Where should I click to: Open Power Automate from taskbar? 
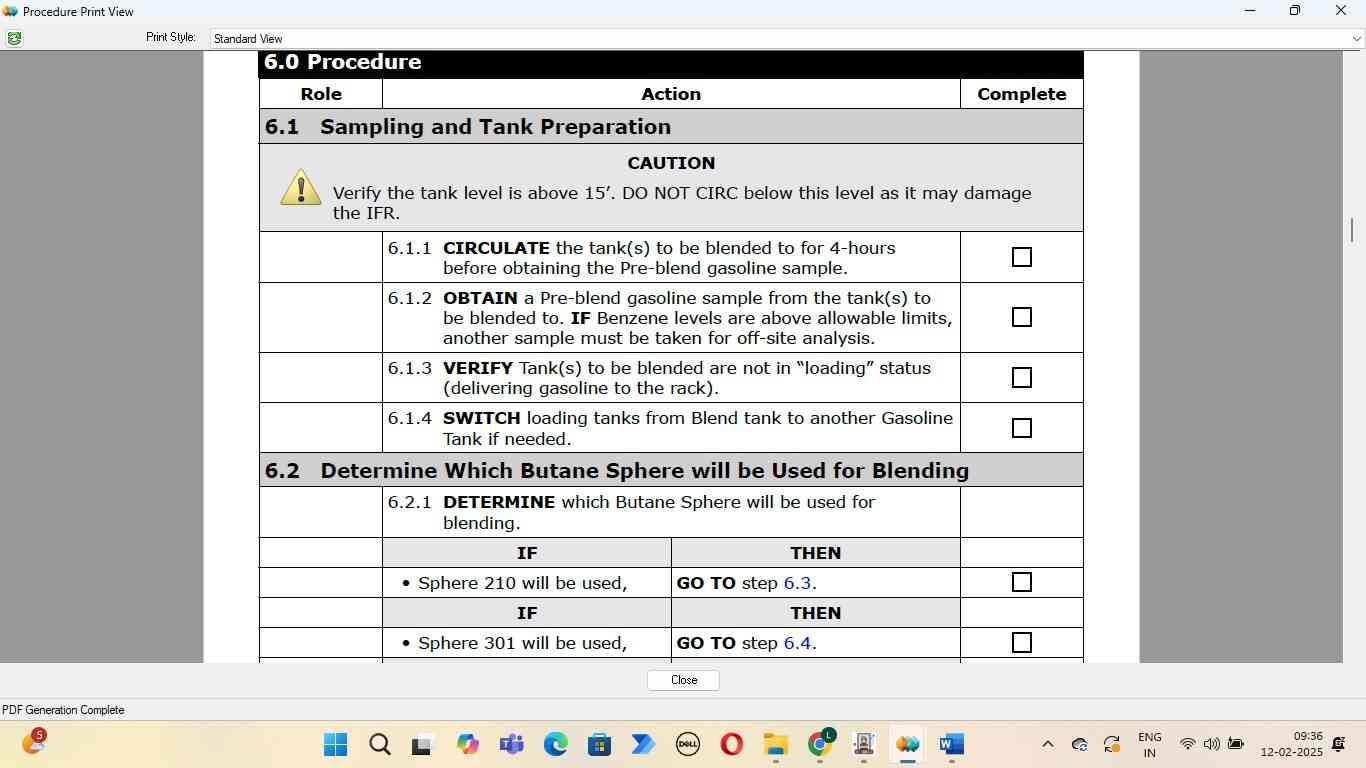coord(643,744)
